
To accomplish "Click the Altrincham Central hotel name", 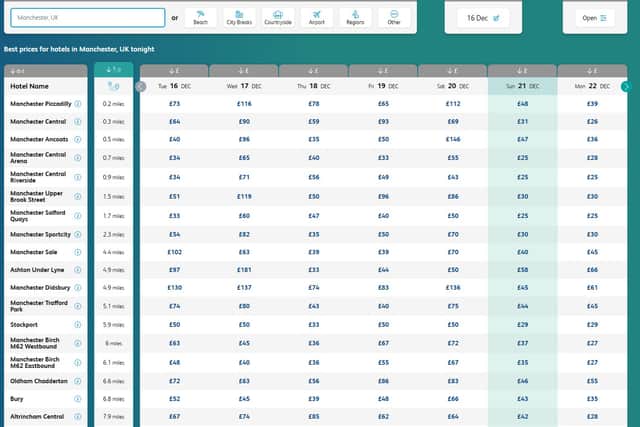I will pyautogui.click(x=37, y=416).
